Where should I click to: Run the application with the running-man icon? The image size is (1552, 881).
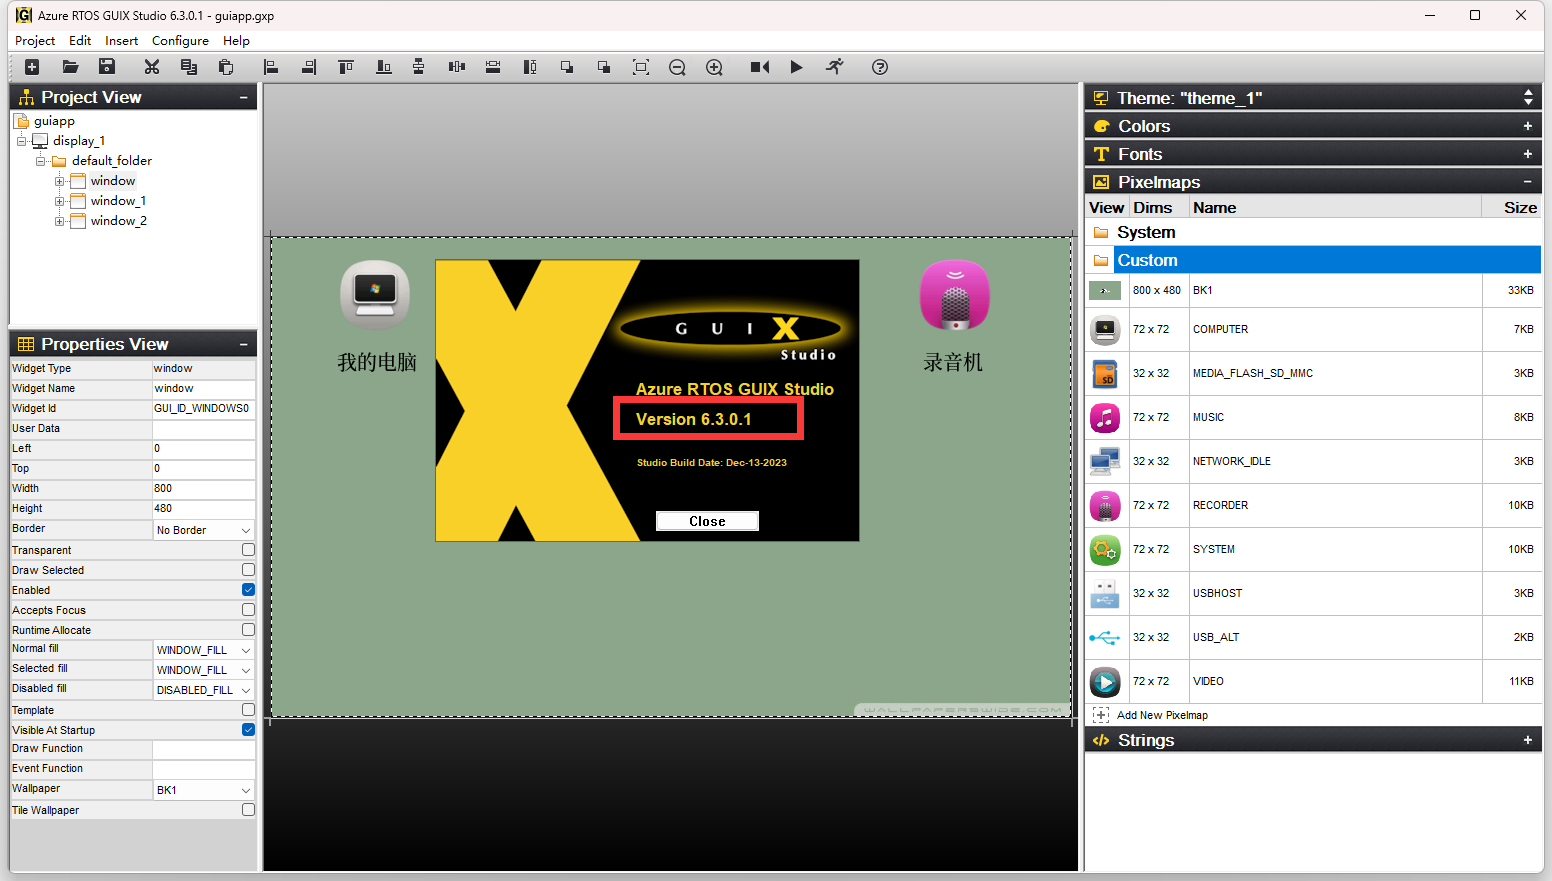tap(834, 67)
